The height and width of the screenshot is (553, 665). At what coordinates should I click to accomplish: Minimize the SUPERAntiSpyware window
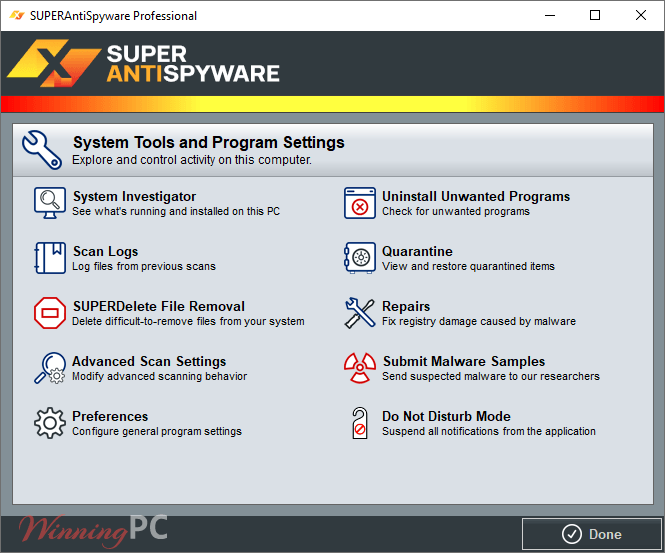(x=550, y=16)
